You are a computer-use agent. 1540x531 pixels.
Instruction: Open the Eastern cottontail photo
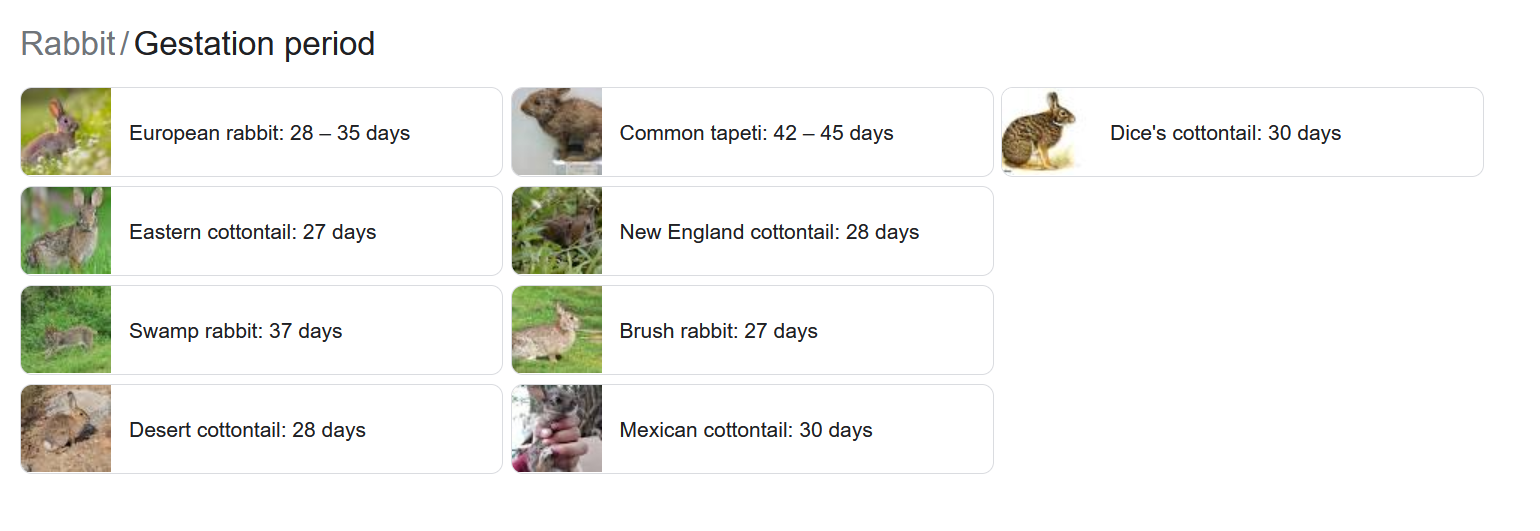66,231
